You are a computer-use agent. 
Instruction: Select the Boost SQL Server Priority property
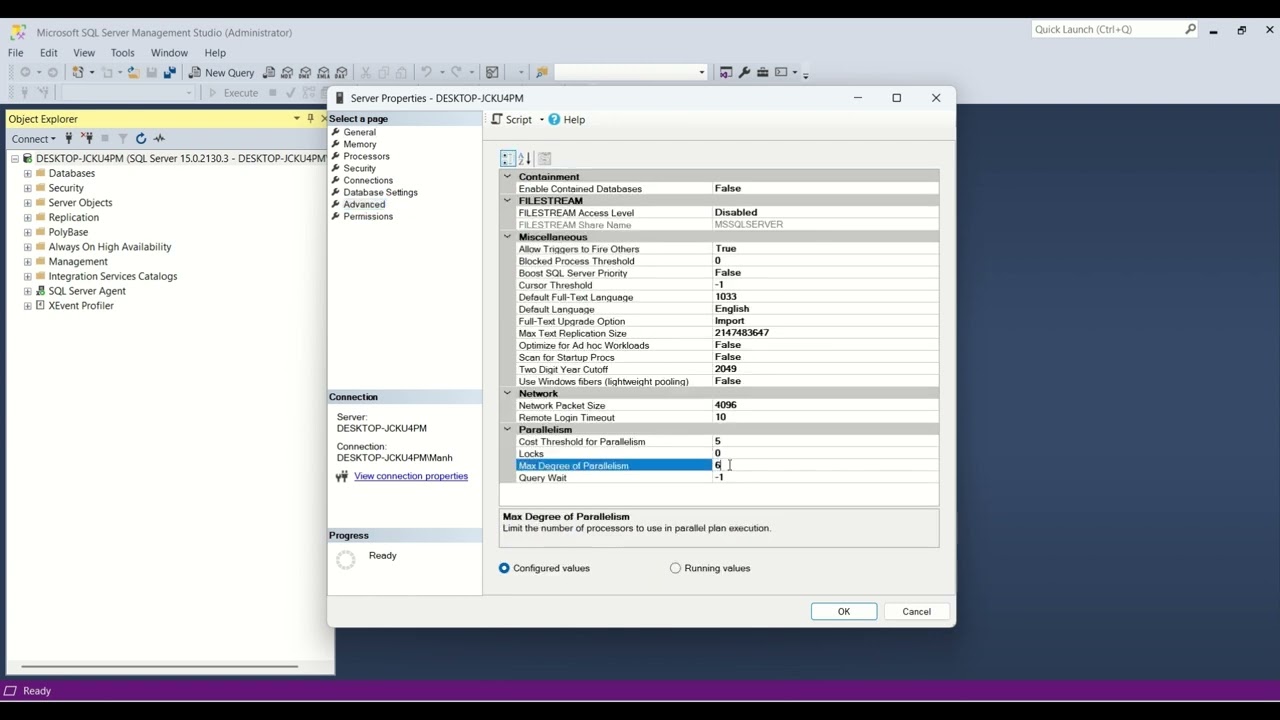click(727, 273)
